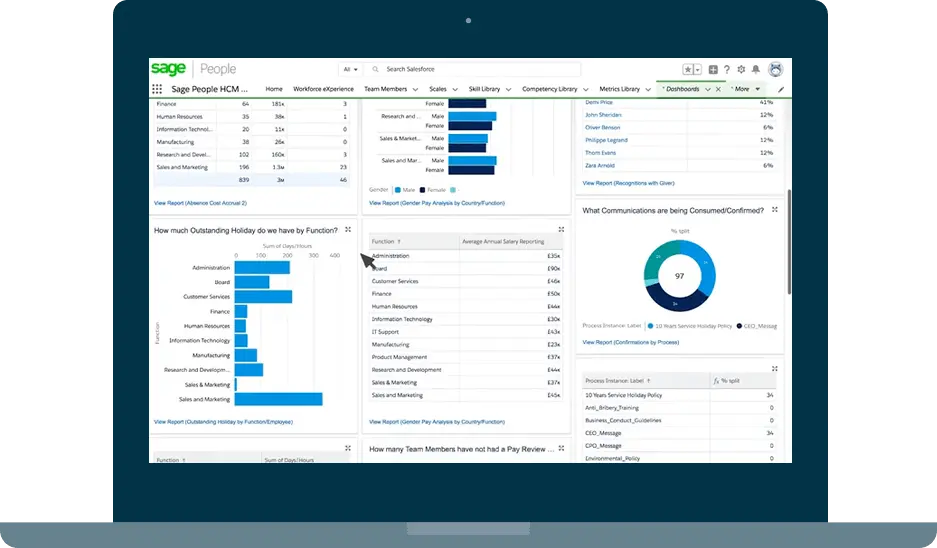Click Philippe Legrand name link
937x548 pixels.
click(606, 140)
